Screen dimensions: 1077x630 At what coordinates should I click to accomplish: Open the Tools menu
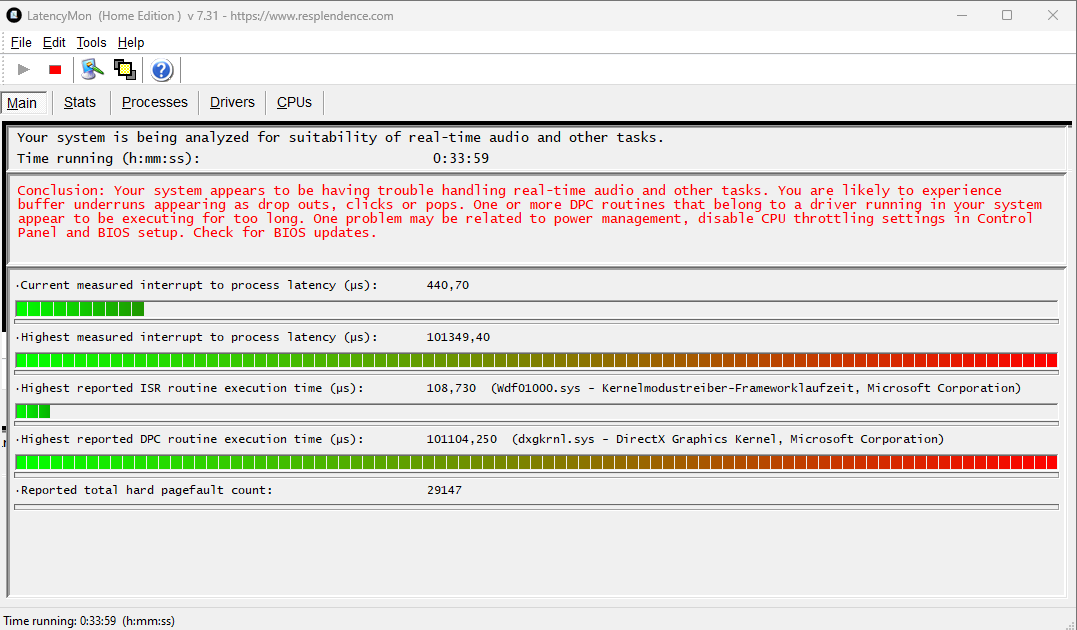91,42
